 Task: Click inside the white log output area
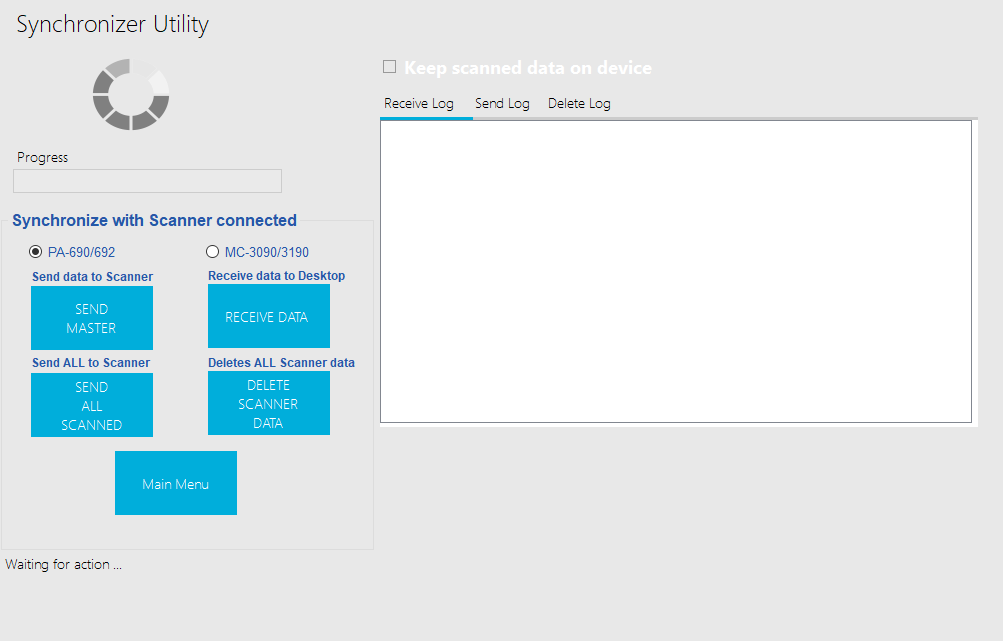pos(675,271)
